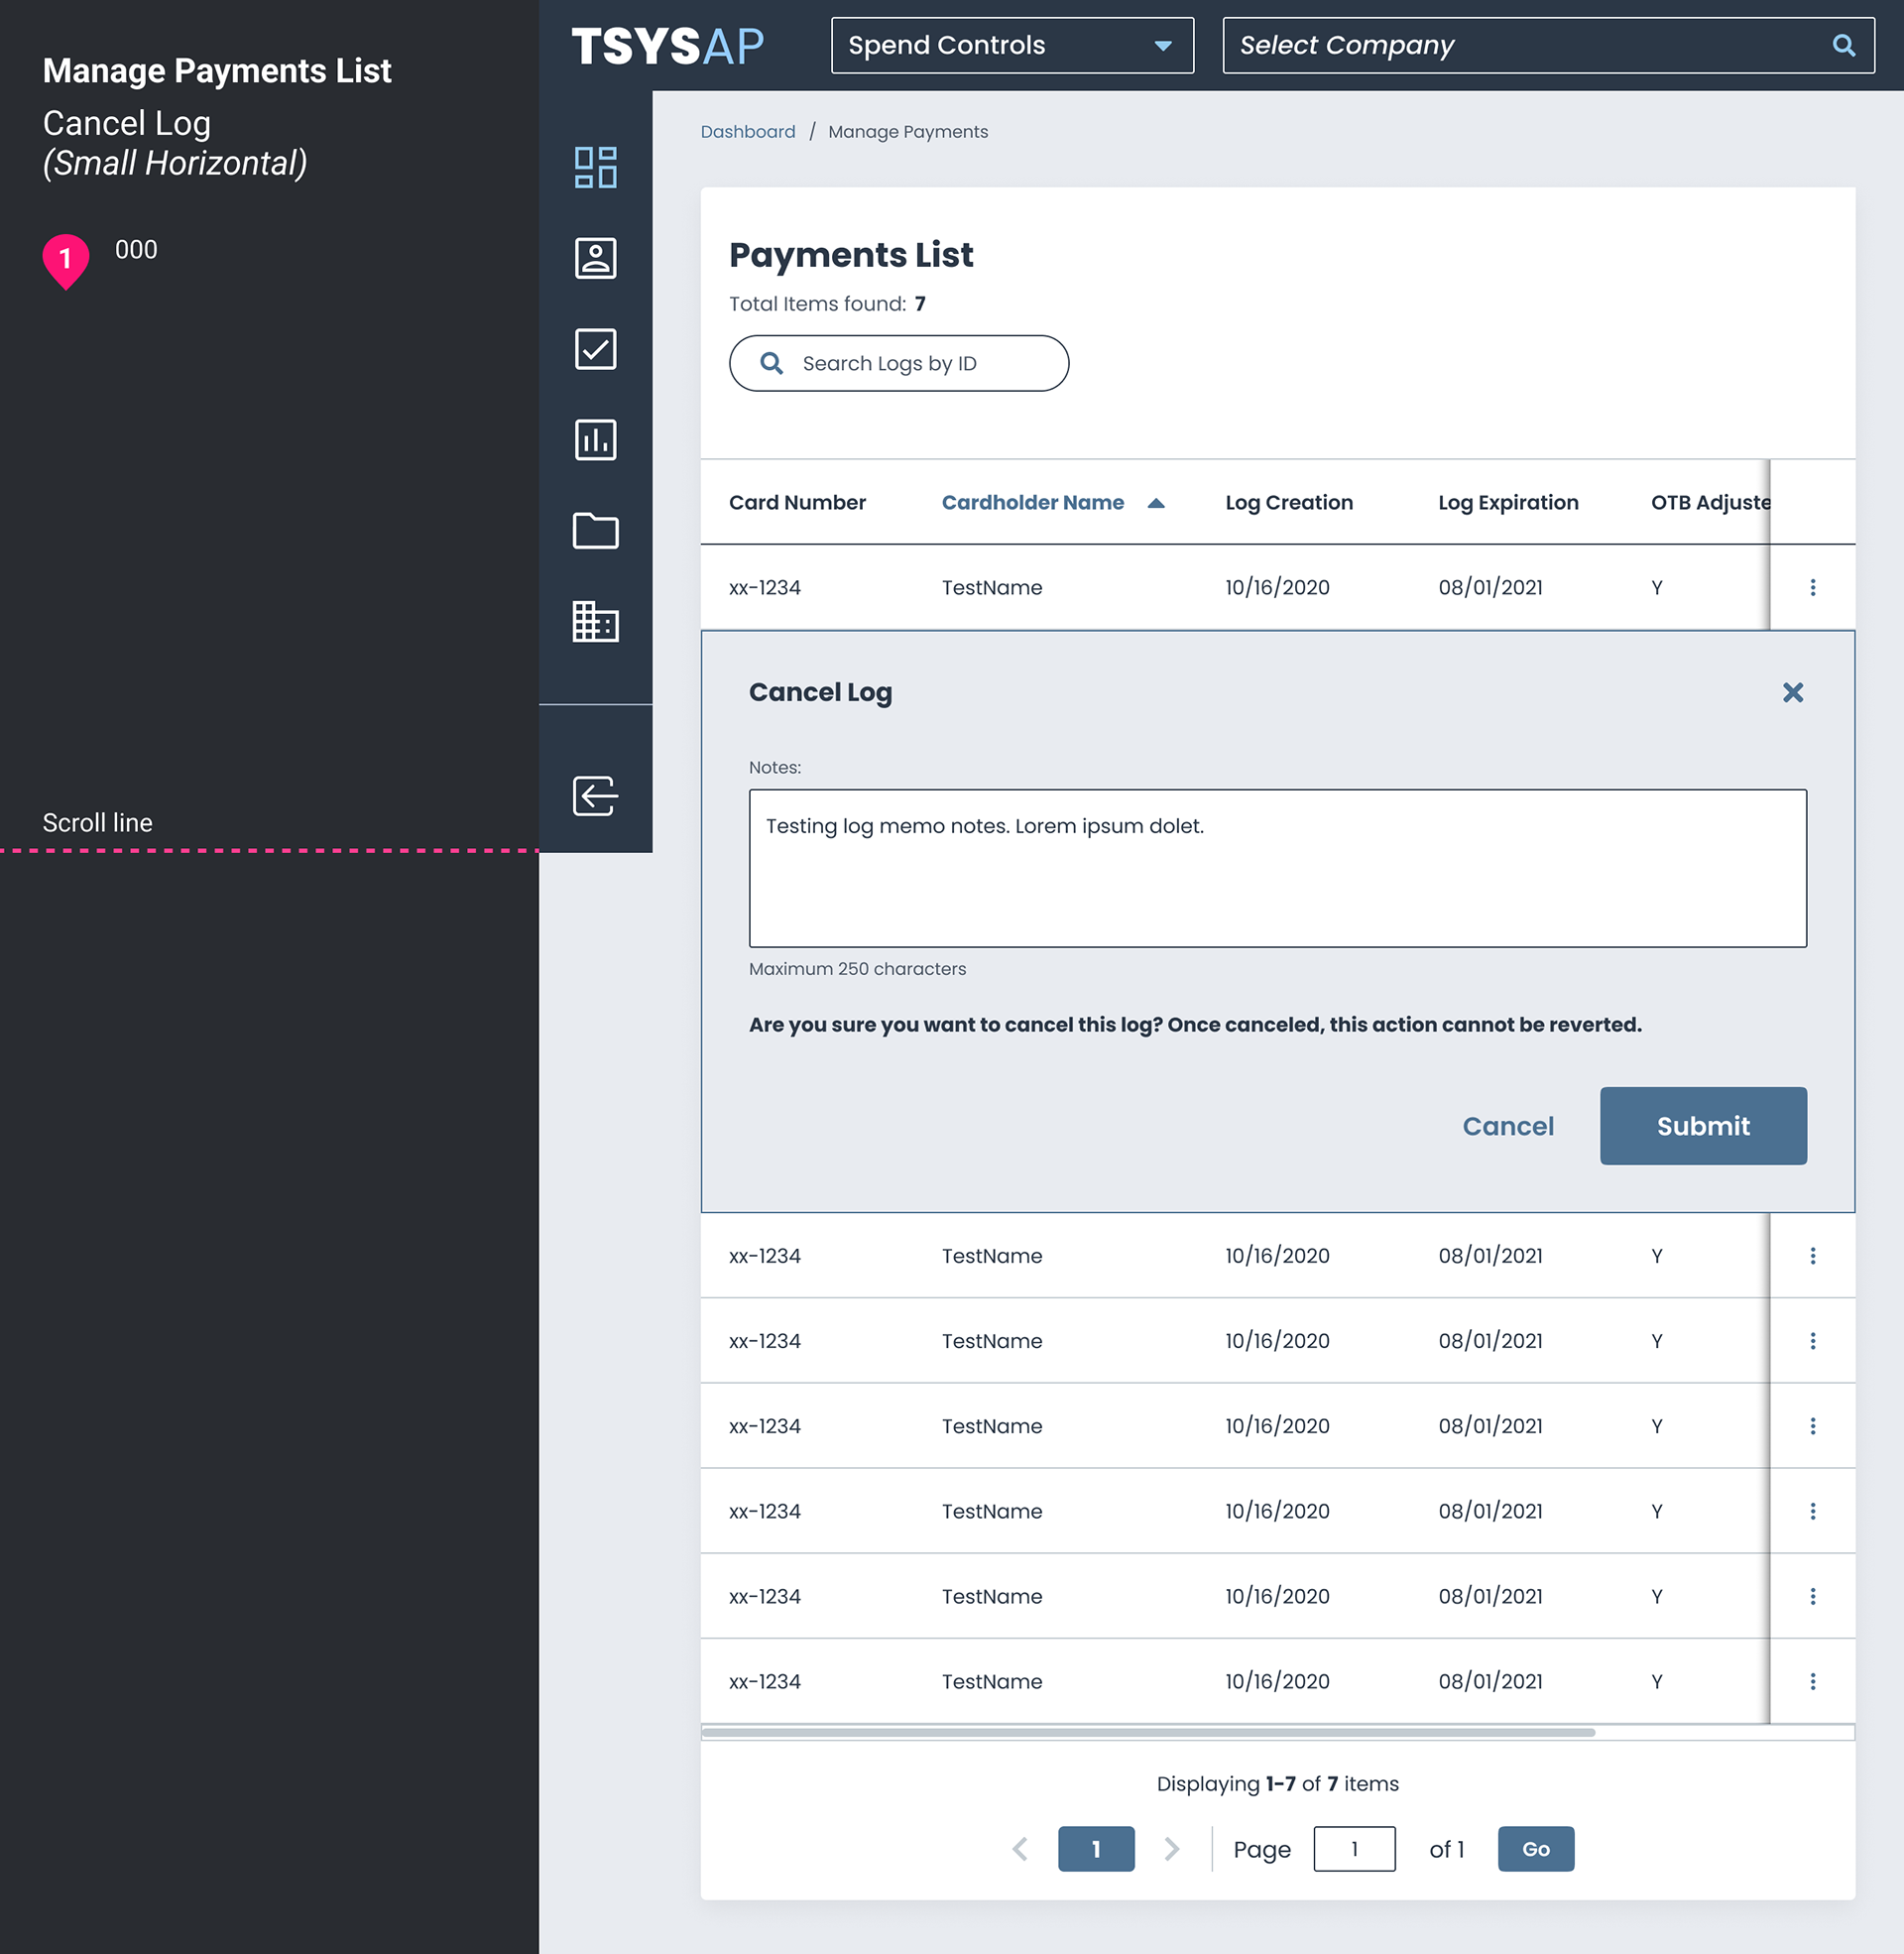Click into the Notes text area
Viewport: 1904px width, 1954px height.
coord(1277,868)
